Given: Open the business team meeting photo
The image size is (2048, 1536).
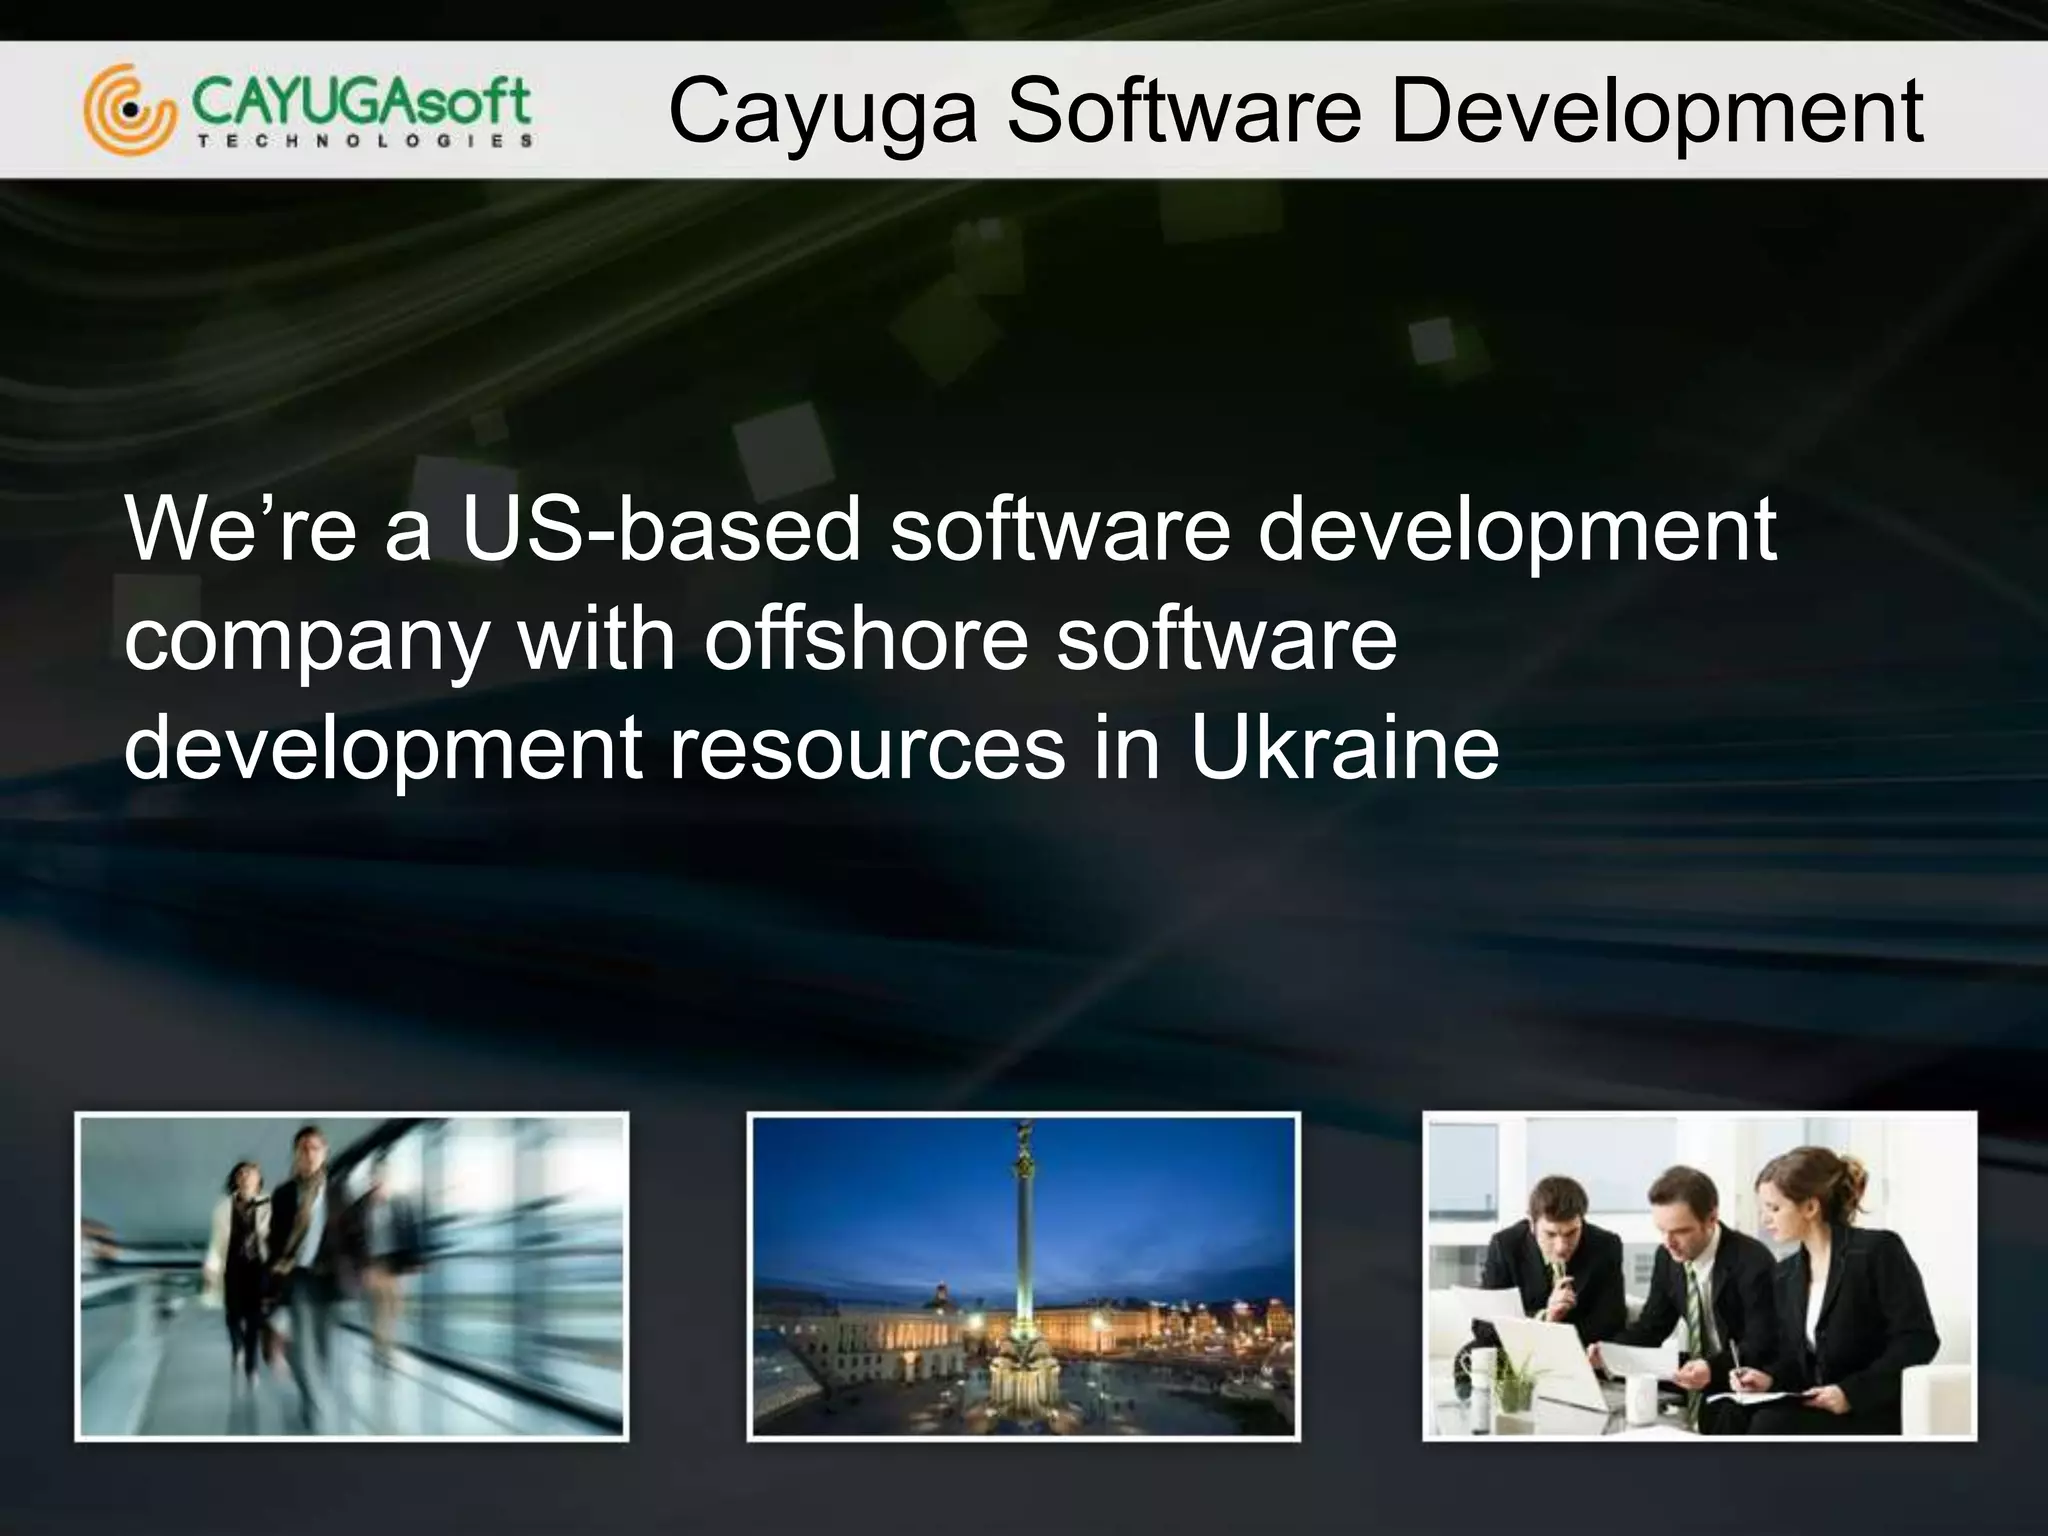Looking at the screenshot, I should [1699, 1276].
